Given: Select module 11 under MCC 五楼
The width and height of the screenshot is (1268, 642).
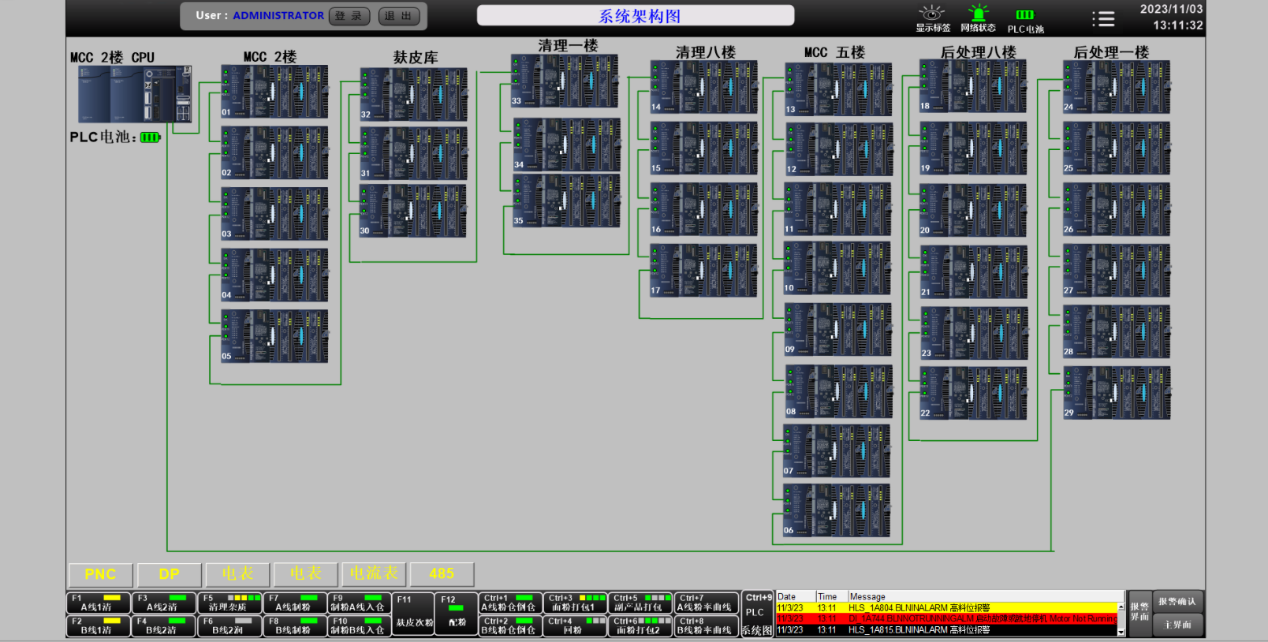Looking at the screenshot, I should pos(836,208).
